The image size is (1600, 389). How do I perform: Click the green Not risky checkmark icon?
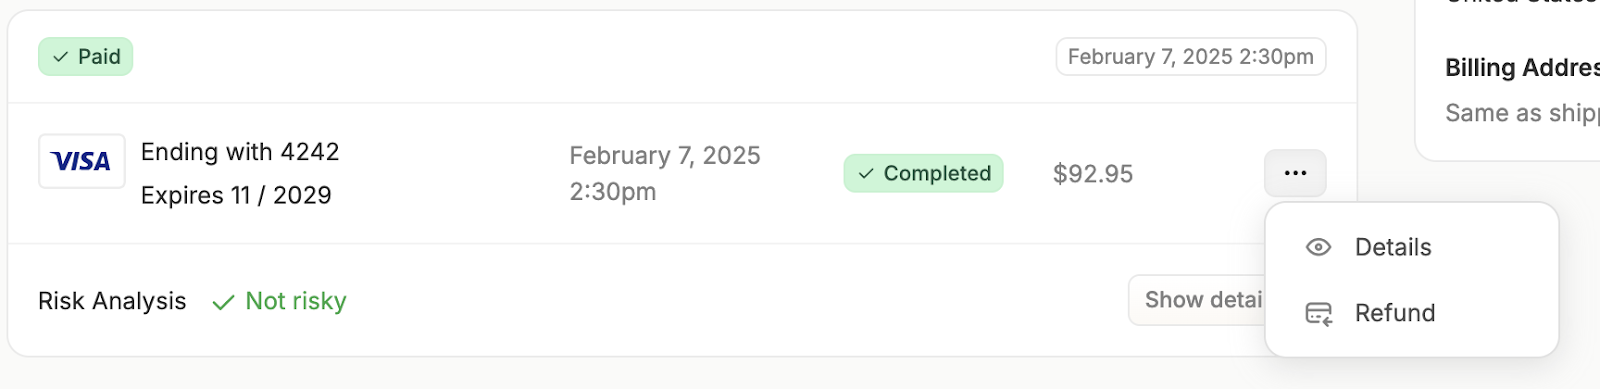223,302
